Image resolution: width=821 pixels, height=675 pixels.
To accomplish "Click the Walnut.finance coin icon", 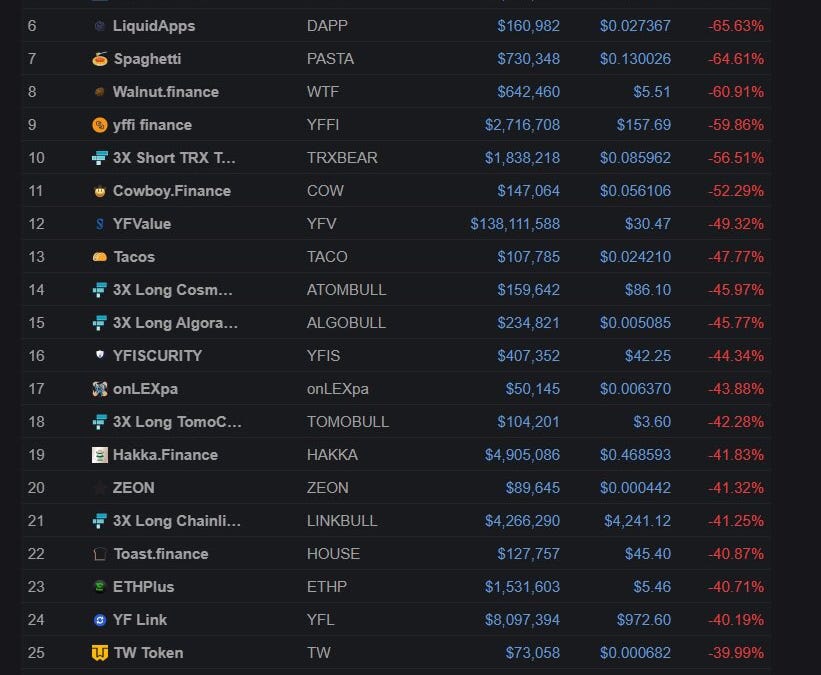I will click(x=99, y=92).
